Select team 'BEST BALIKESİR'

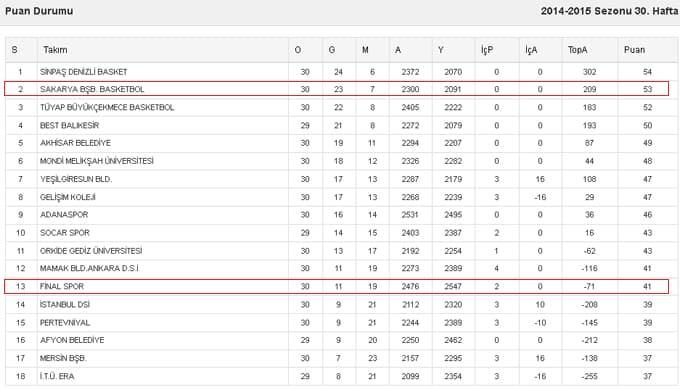click(x=69, y=125)
